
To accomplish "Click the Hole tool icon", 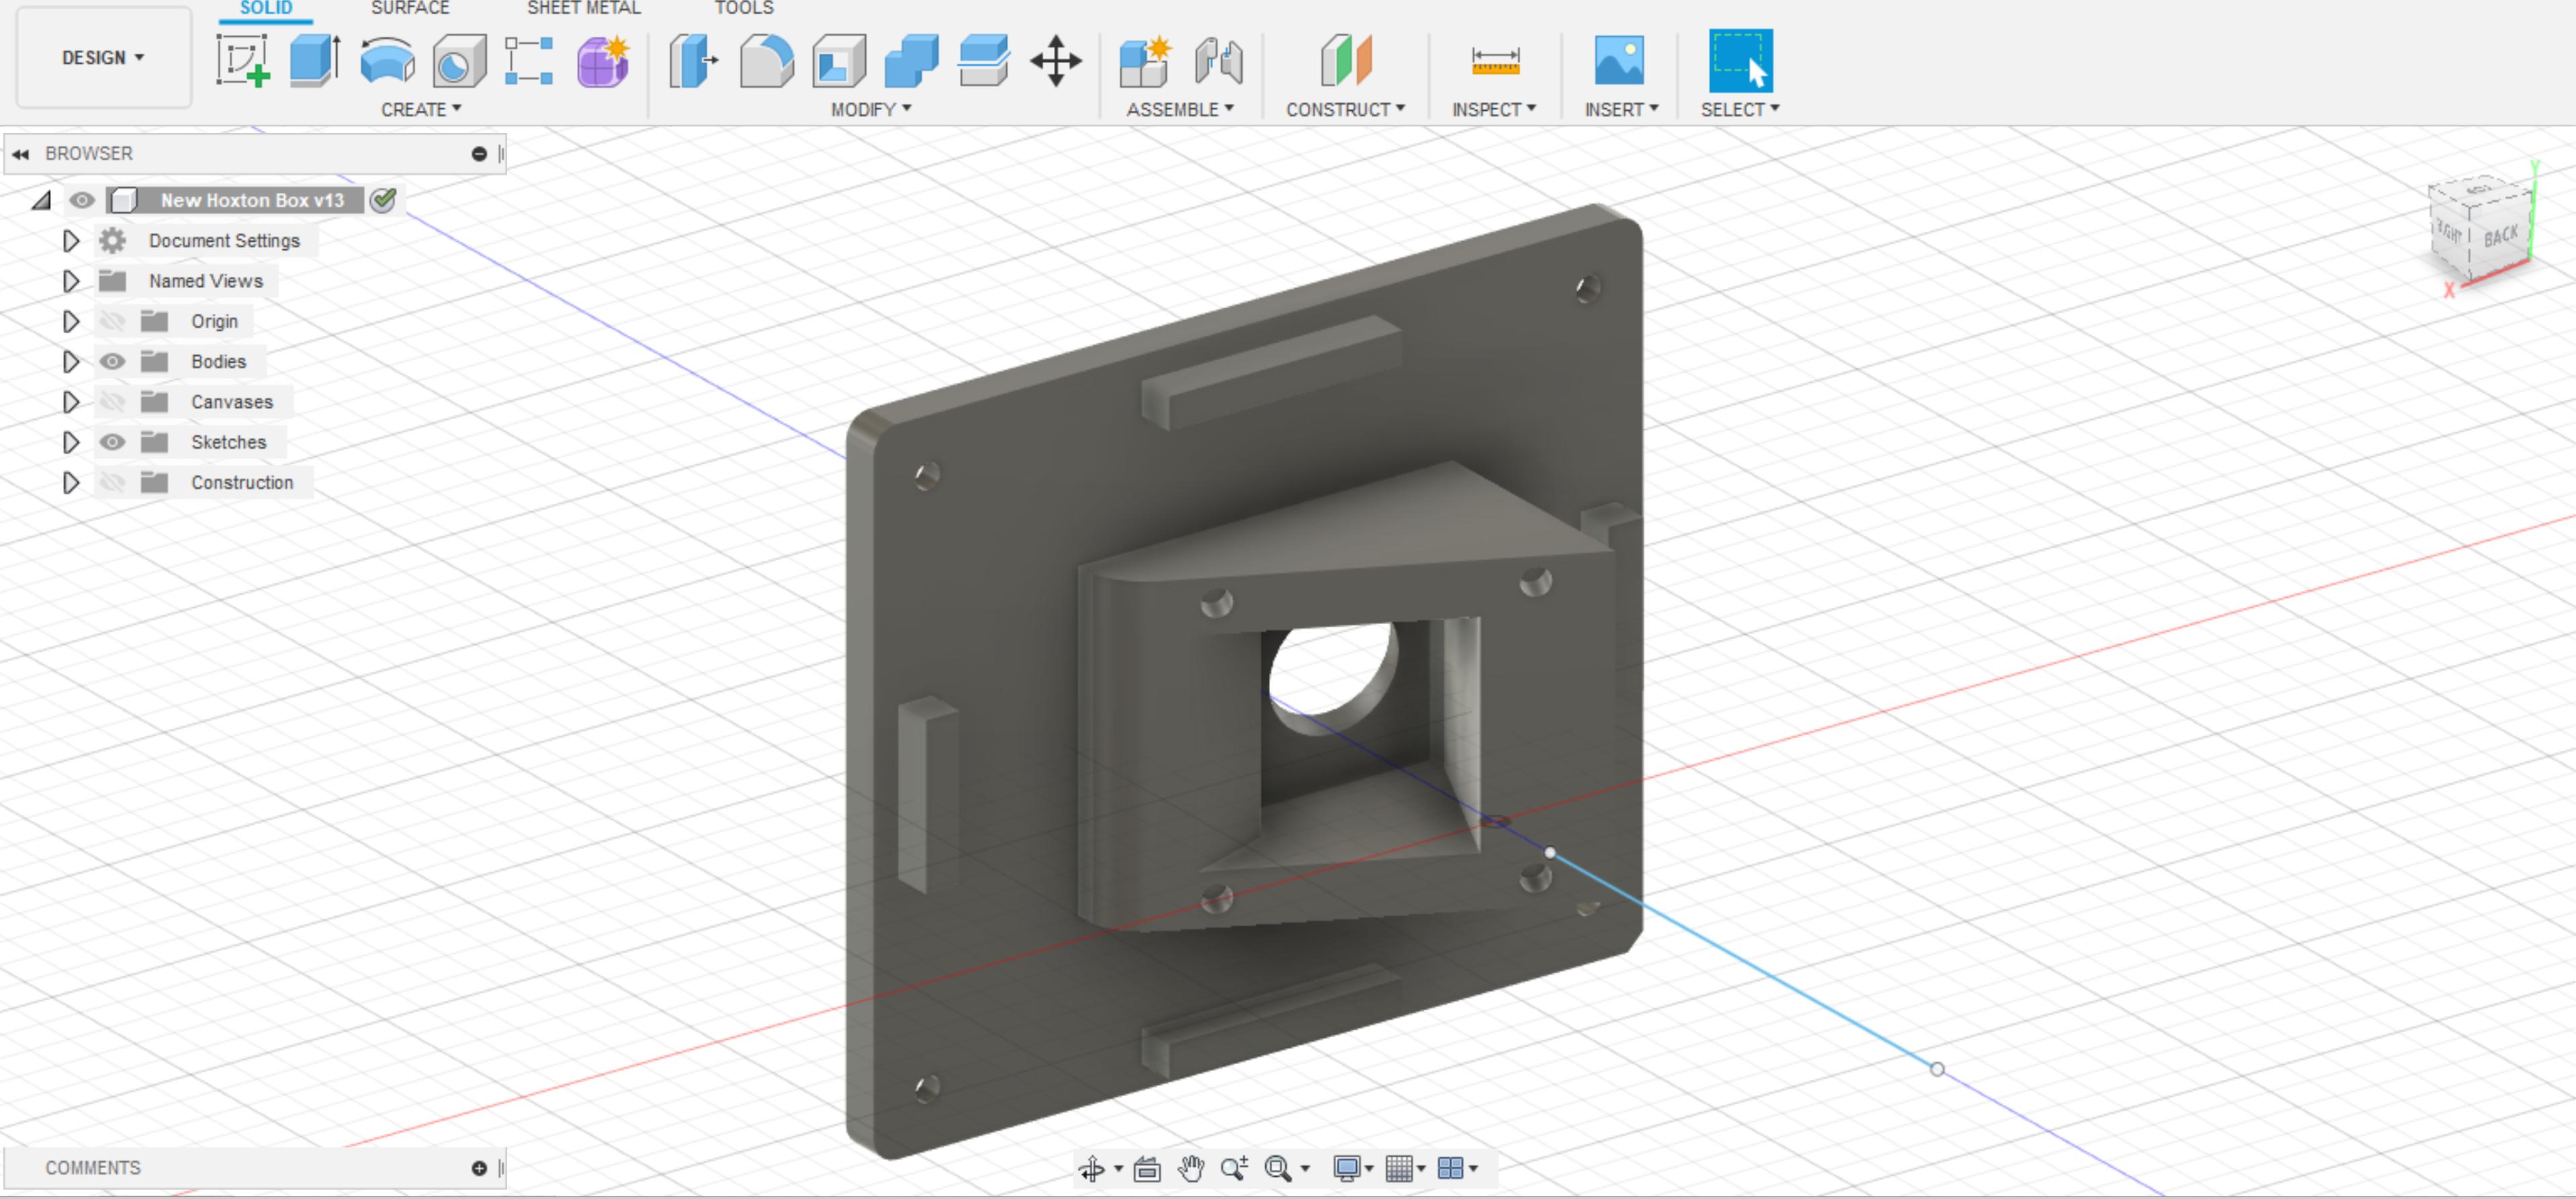I will (459, 61).
